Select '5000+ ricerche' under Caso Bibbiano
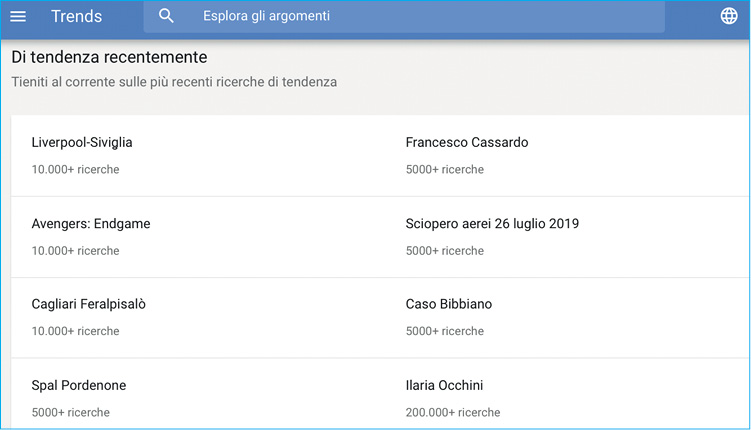Screen dimensions: 751x430 (445, 331)
